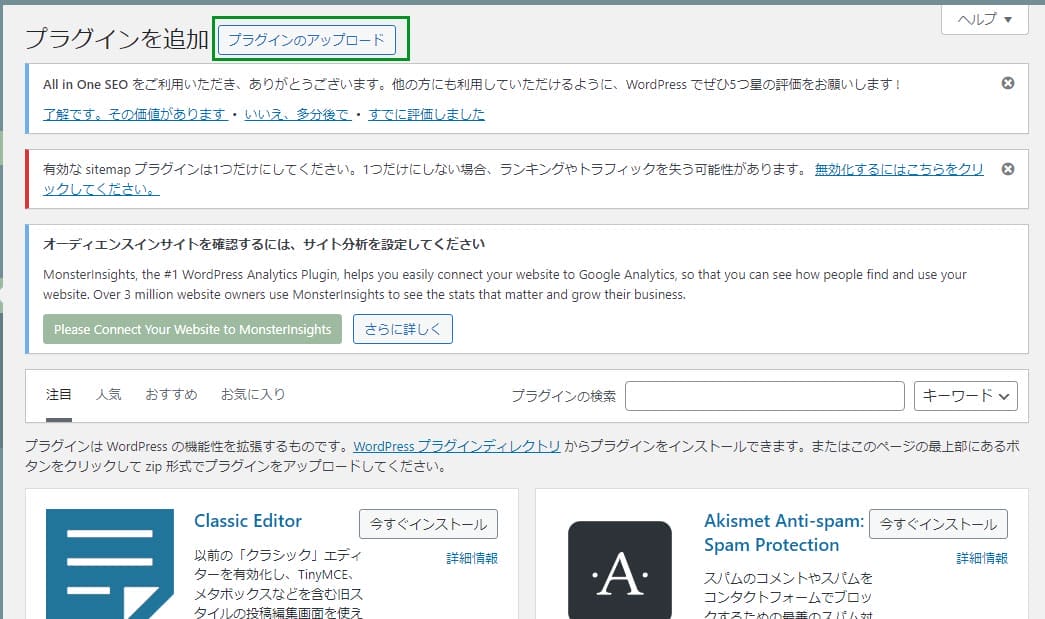This screenshot has height=619, width=1045.
Task: Open the ヘルプ dropdown tab
Action: pos(985,20)
